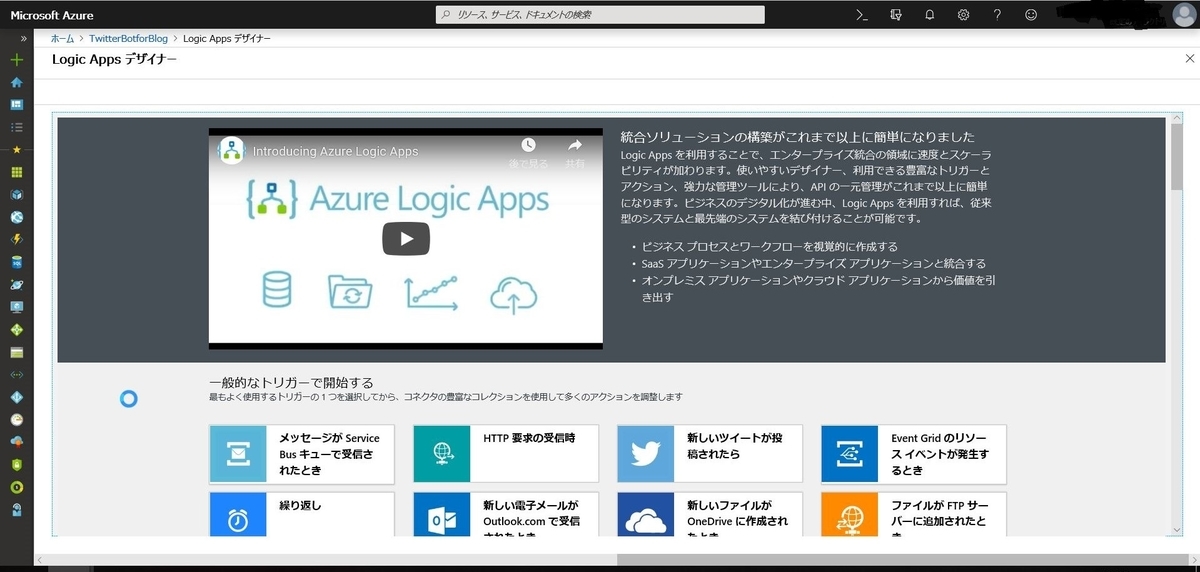Screen dimensions: 1200x572
Task: Open App Services globe icon in sidebar
Action: pos(16,217)
